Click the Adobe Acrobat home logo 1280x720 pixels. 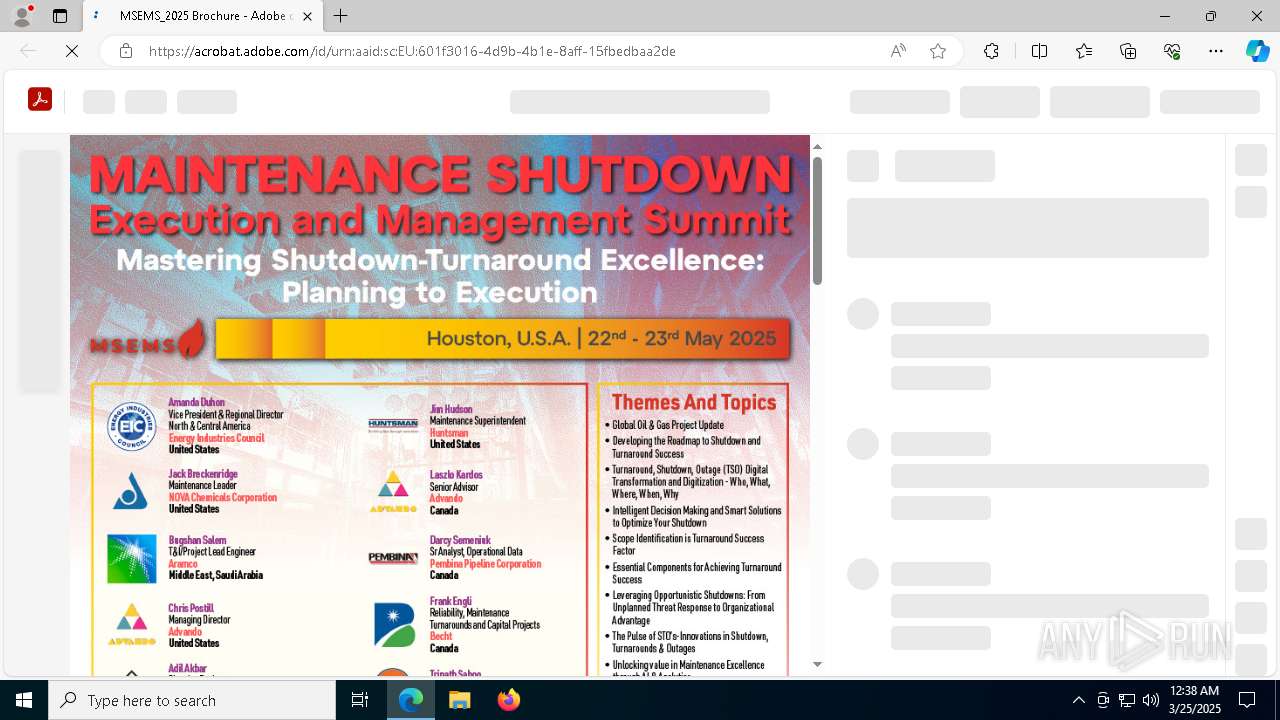coord(40,99)
